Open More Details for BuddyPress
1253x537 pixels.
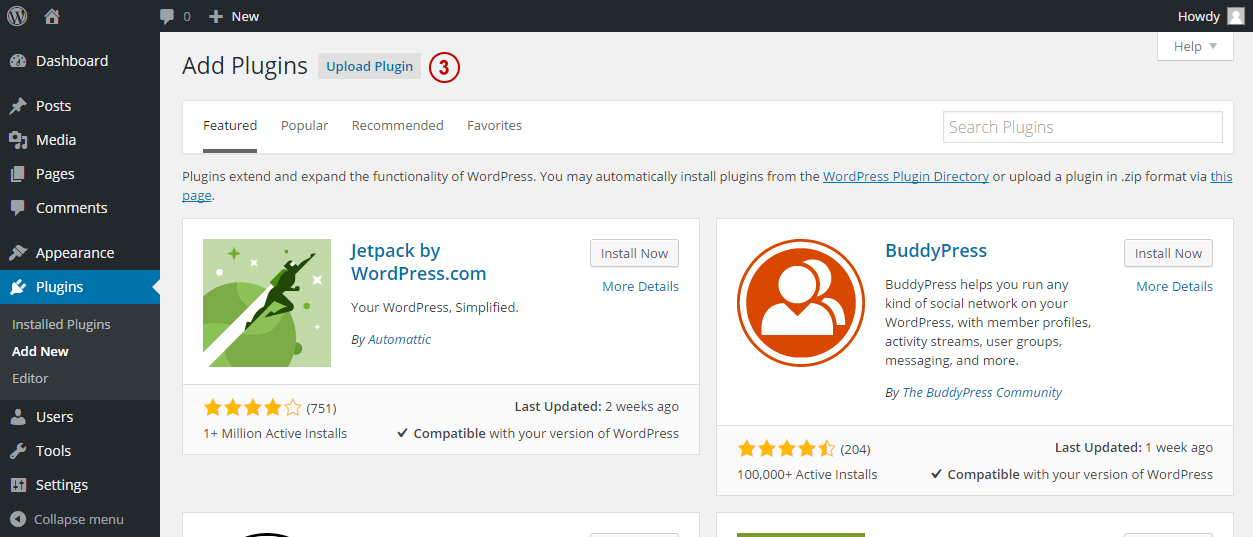pyautogui.click(x=1174, y=286)
